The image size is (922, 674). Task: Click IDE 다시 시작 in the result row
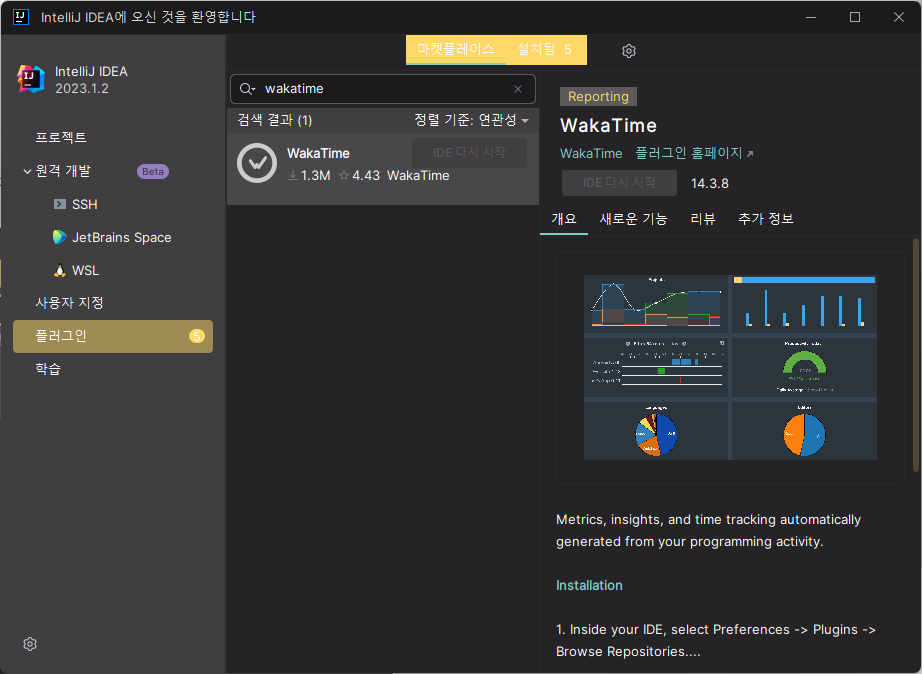[469, 153]
